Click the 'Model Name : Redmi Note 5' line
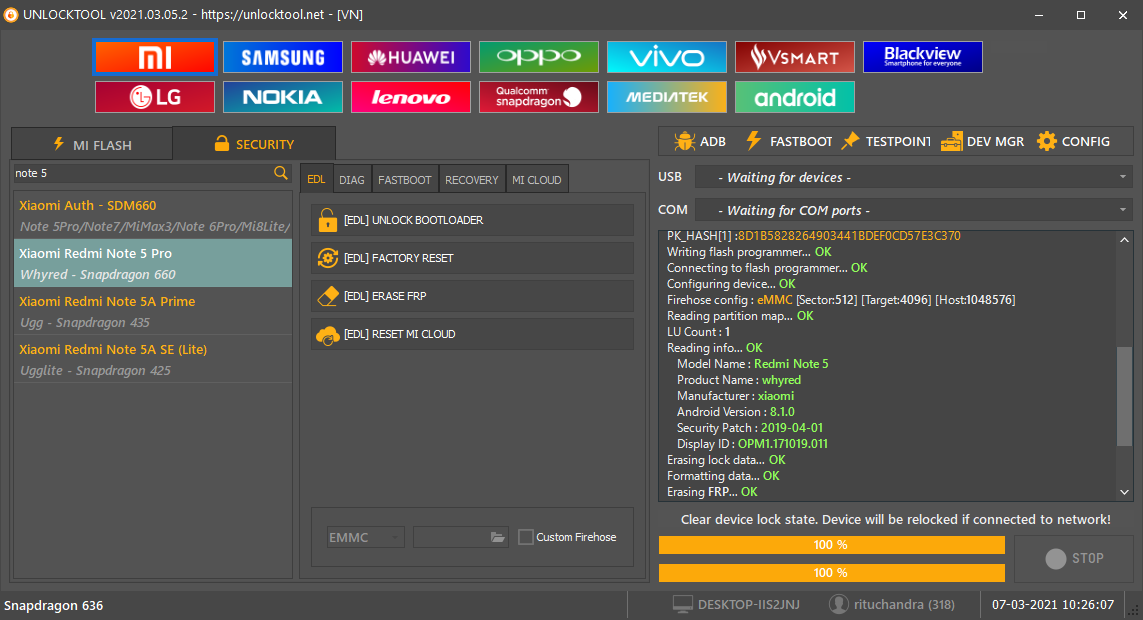 point(752,364)
